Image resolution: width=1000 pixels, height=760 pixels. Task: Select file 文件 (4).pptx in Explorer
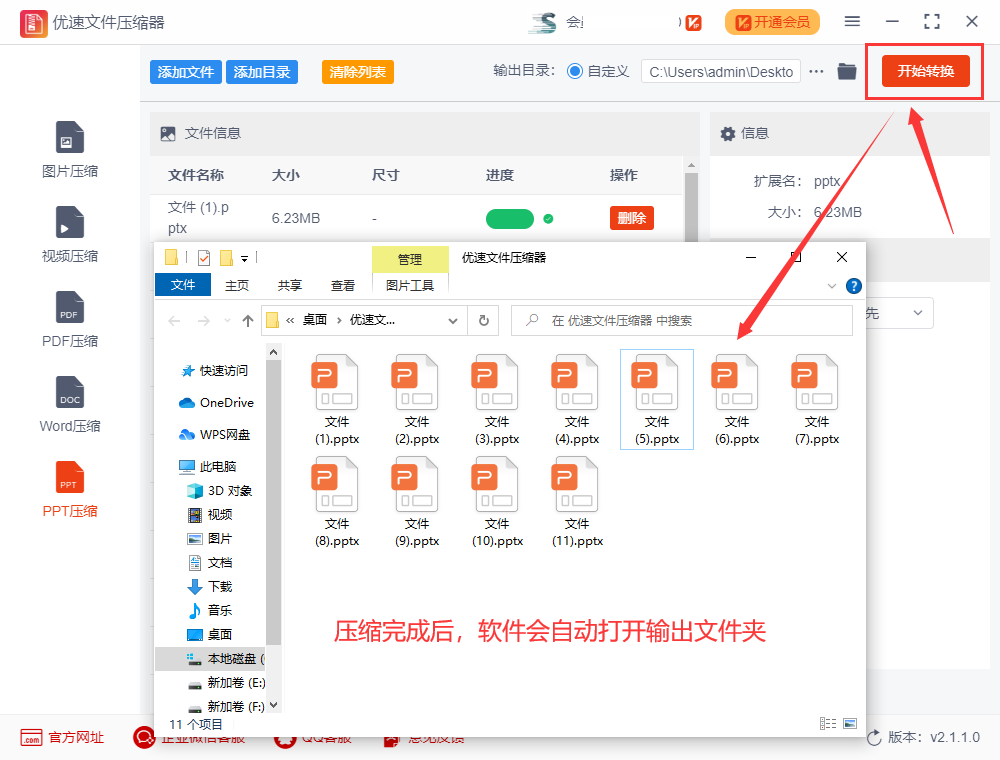pos(577,400)
